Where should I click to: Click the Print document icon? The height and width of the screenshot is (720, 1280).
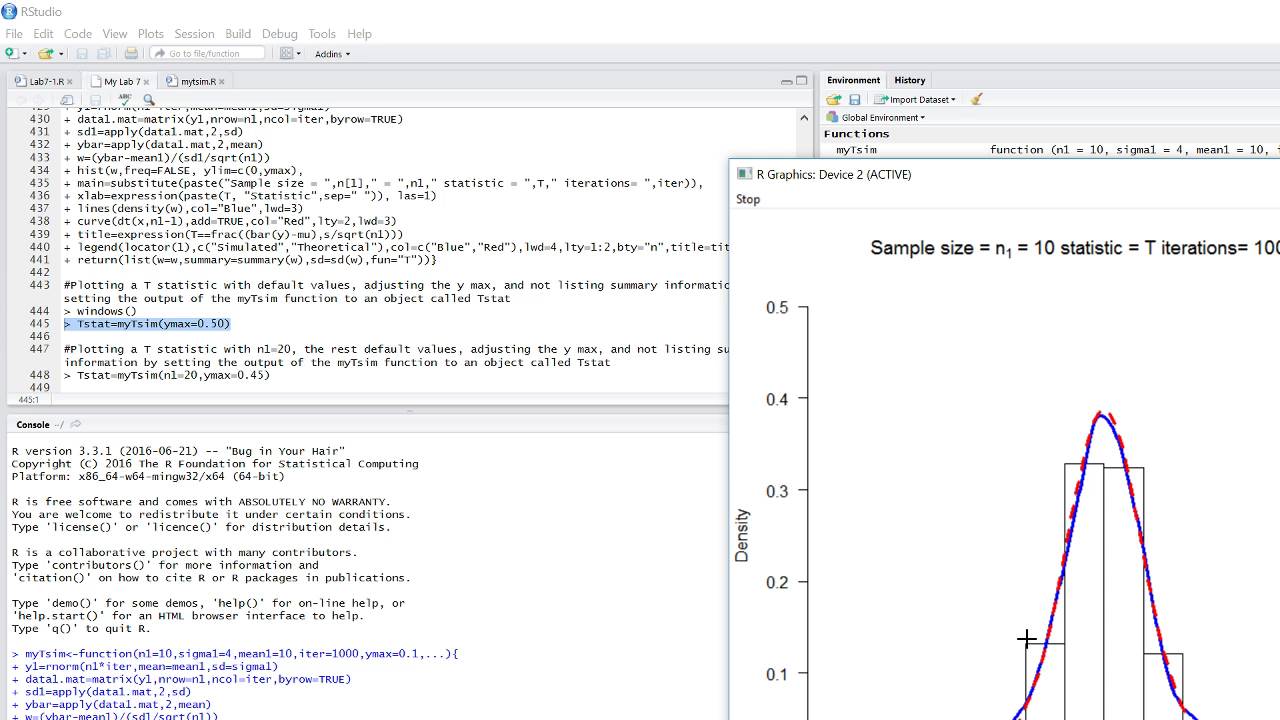pos(131,53)
